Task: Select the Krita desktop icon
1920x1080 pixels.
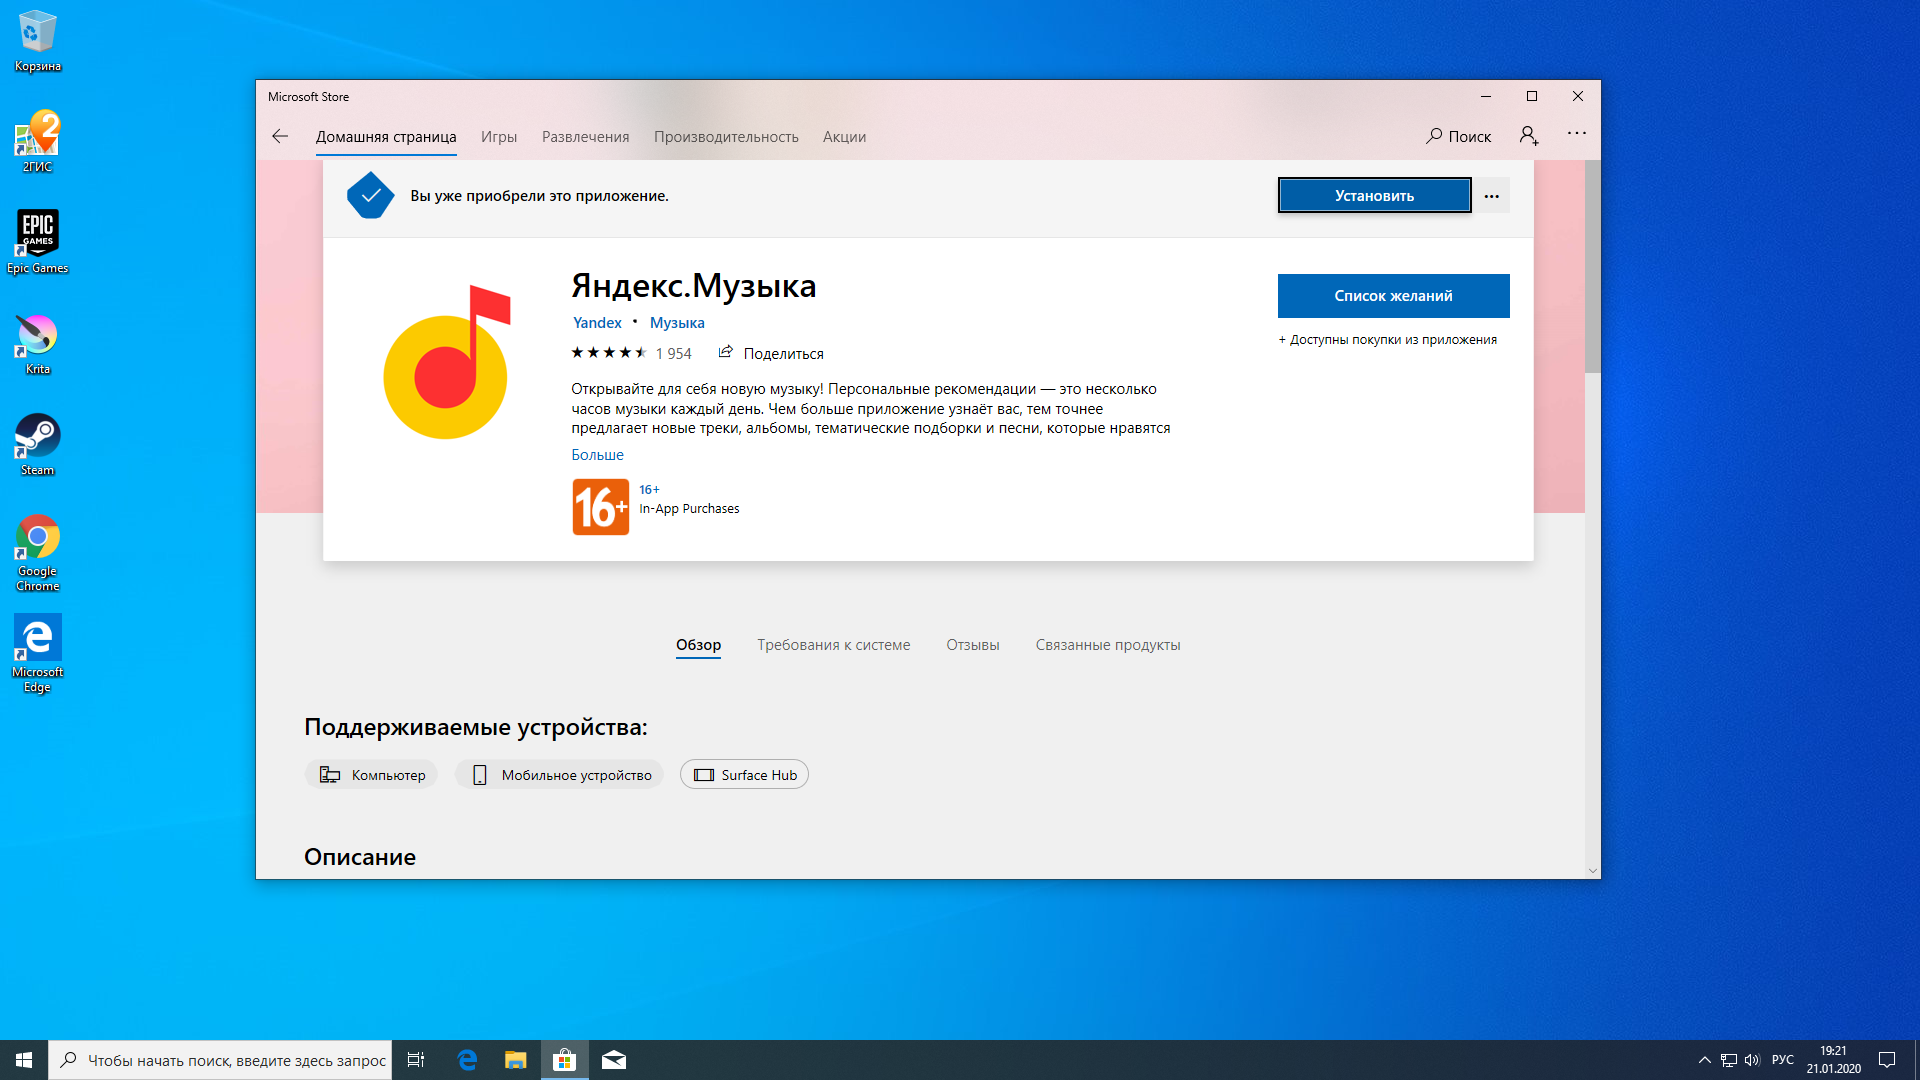Action: [x=37, y=344]
